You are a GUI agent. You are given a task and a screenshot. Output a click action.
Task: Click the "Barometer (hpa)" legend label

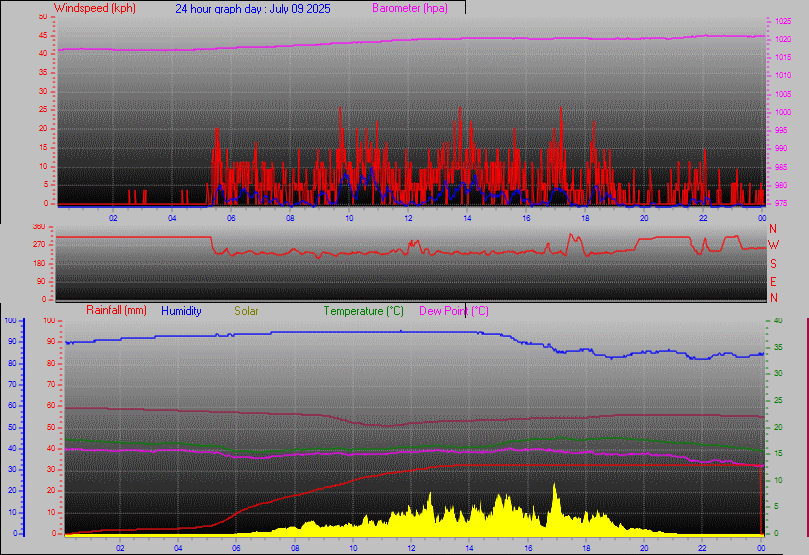410,8
